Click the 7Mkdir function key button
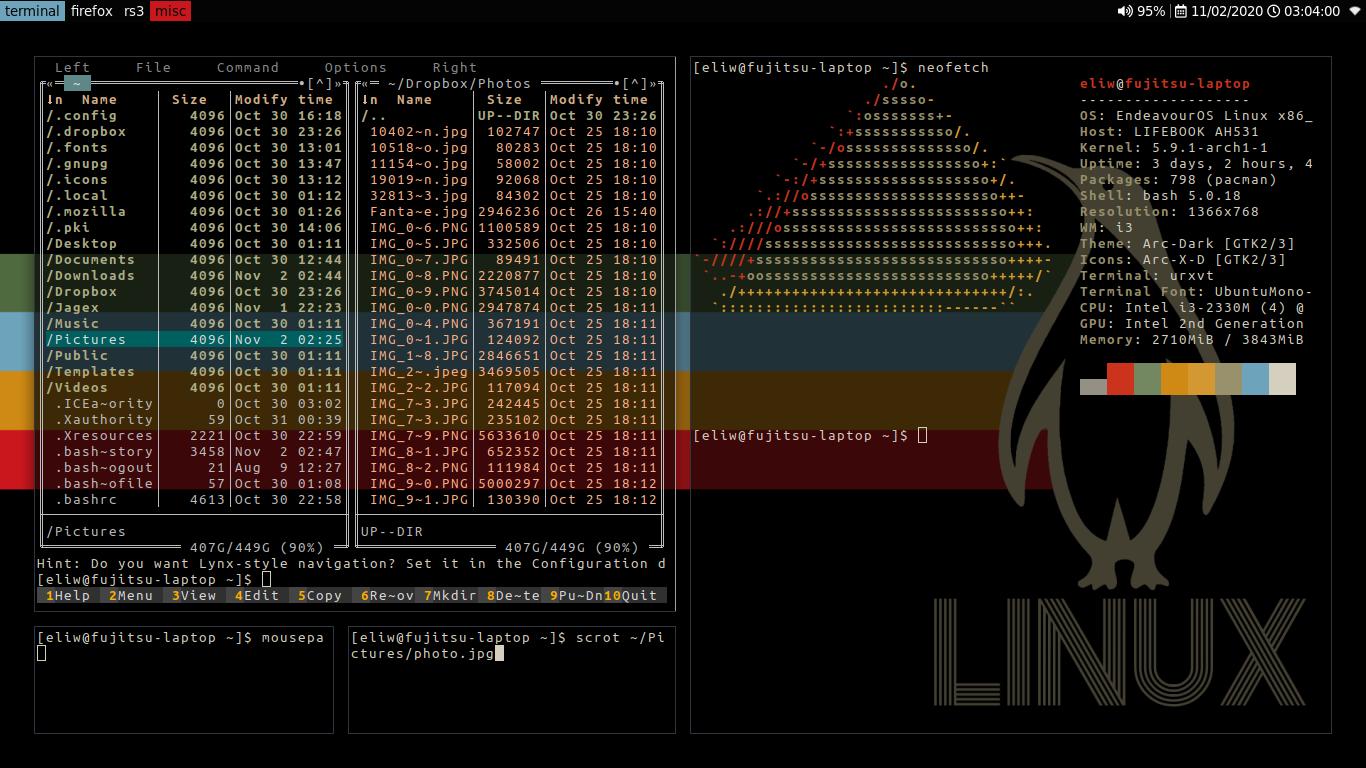This screenshot has height=768, width=1366. point(450,595)
